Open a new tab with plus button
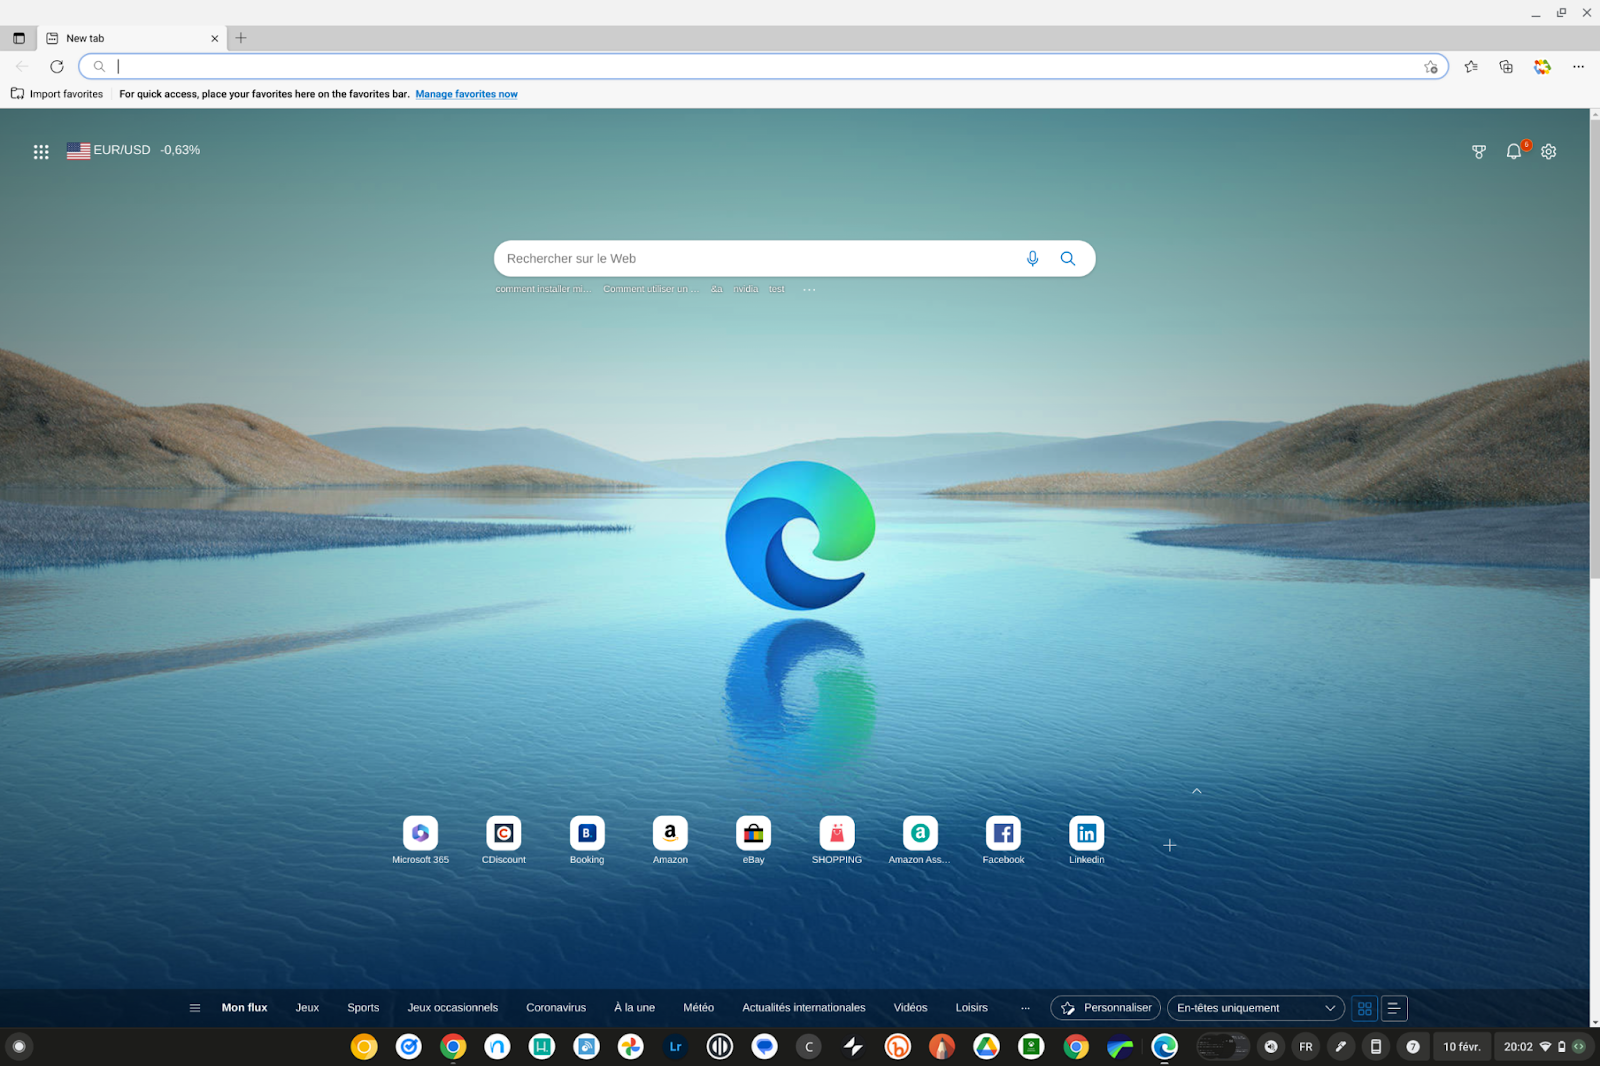Viewport: 1600px width, 1066px height. coord(241,38)
